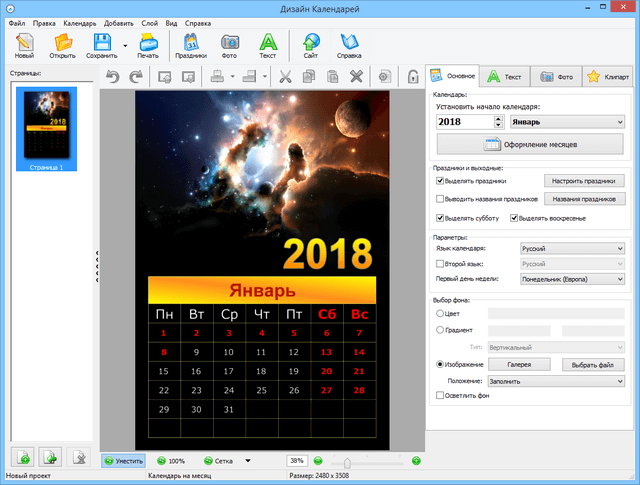Click the Печать (Print) toolbar icon
The image size is (640, 485).
click(x=148, y=45)
